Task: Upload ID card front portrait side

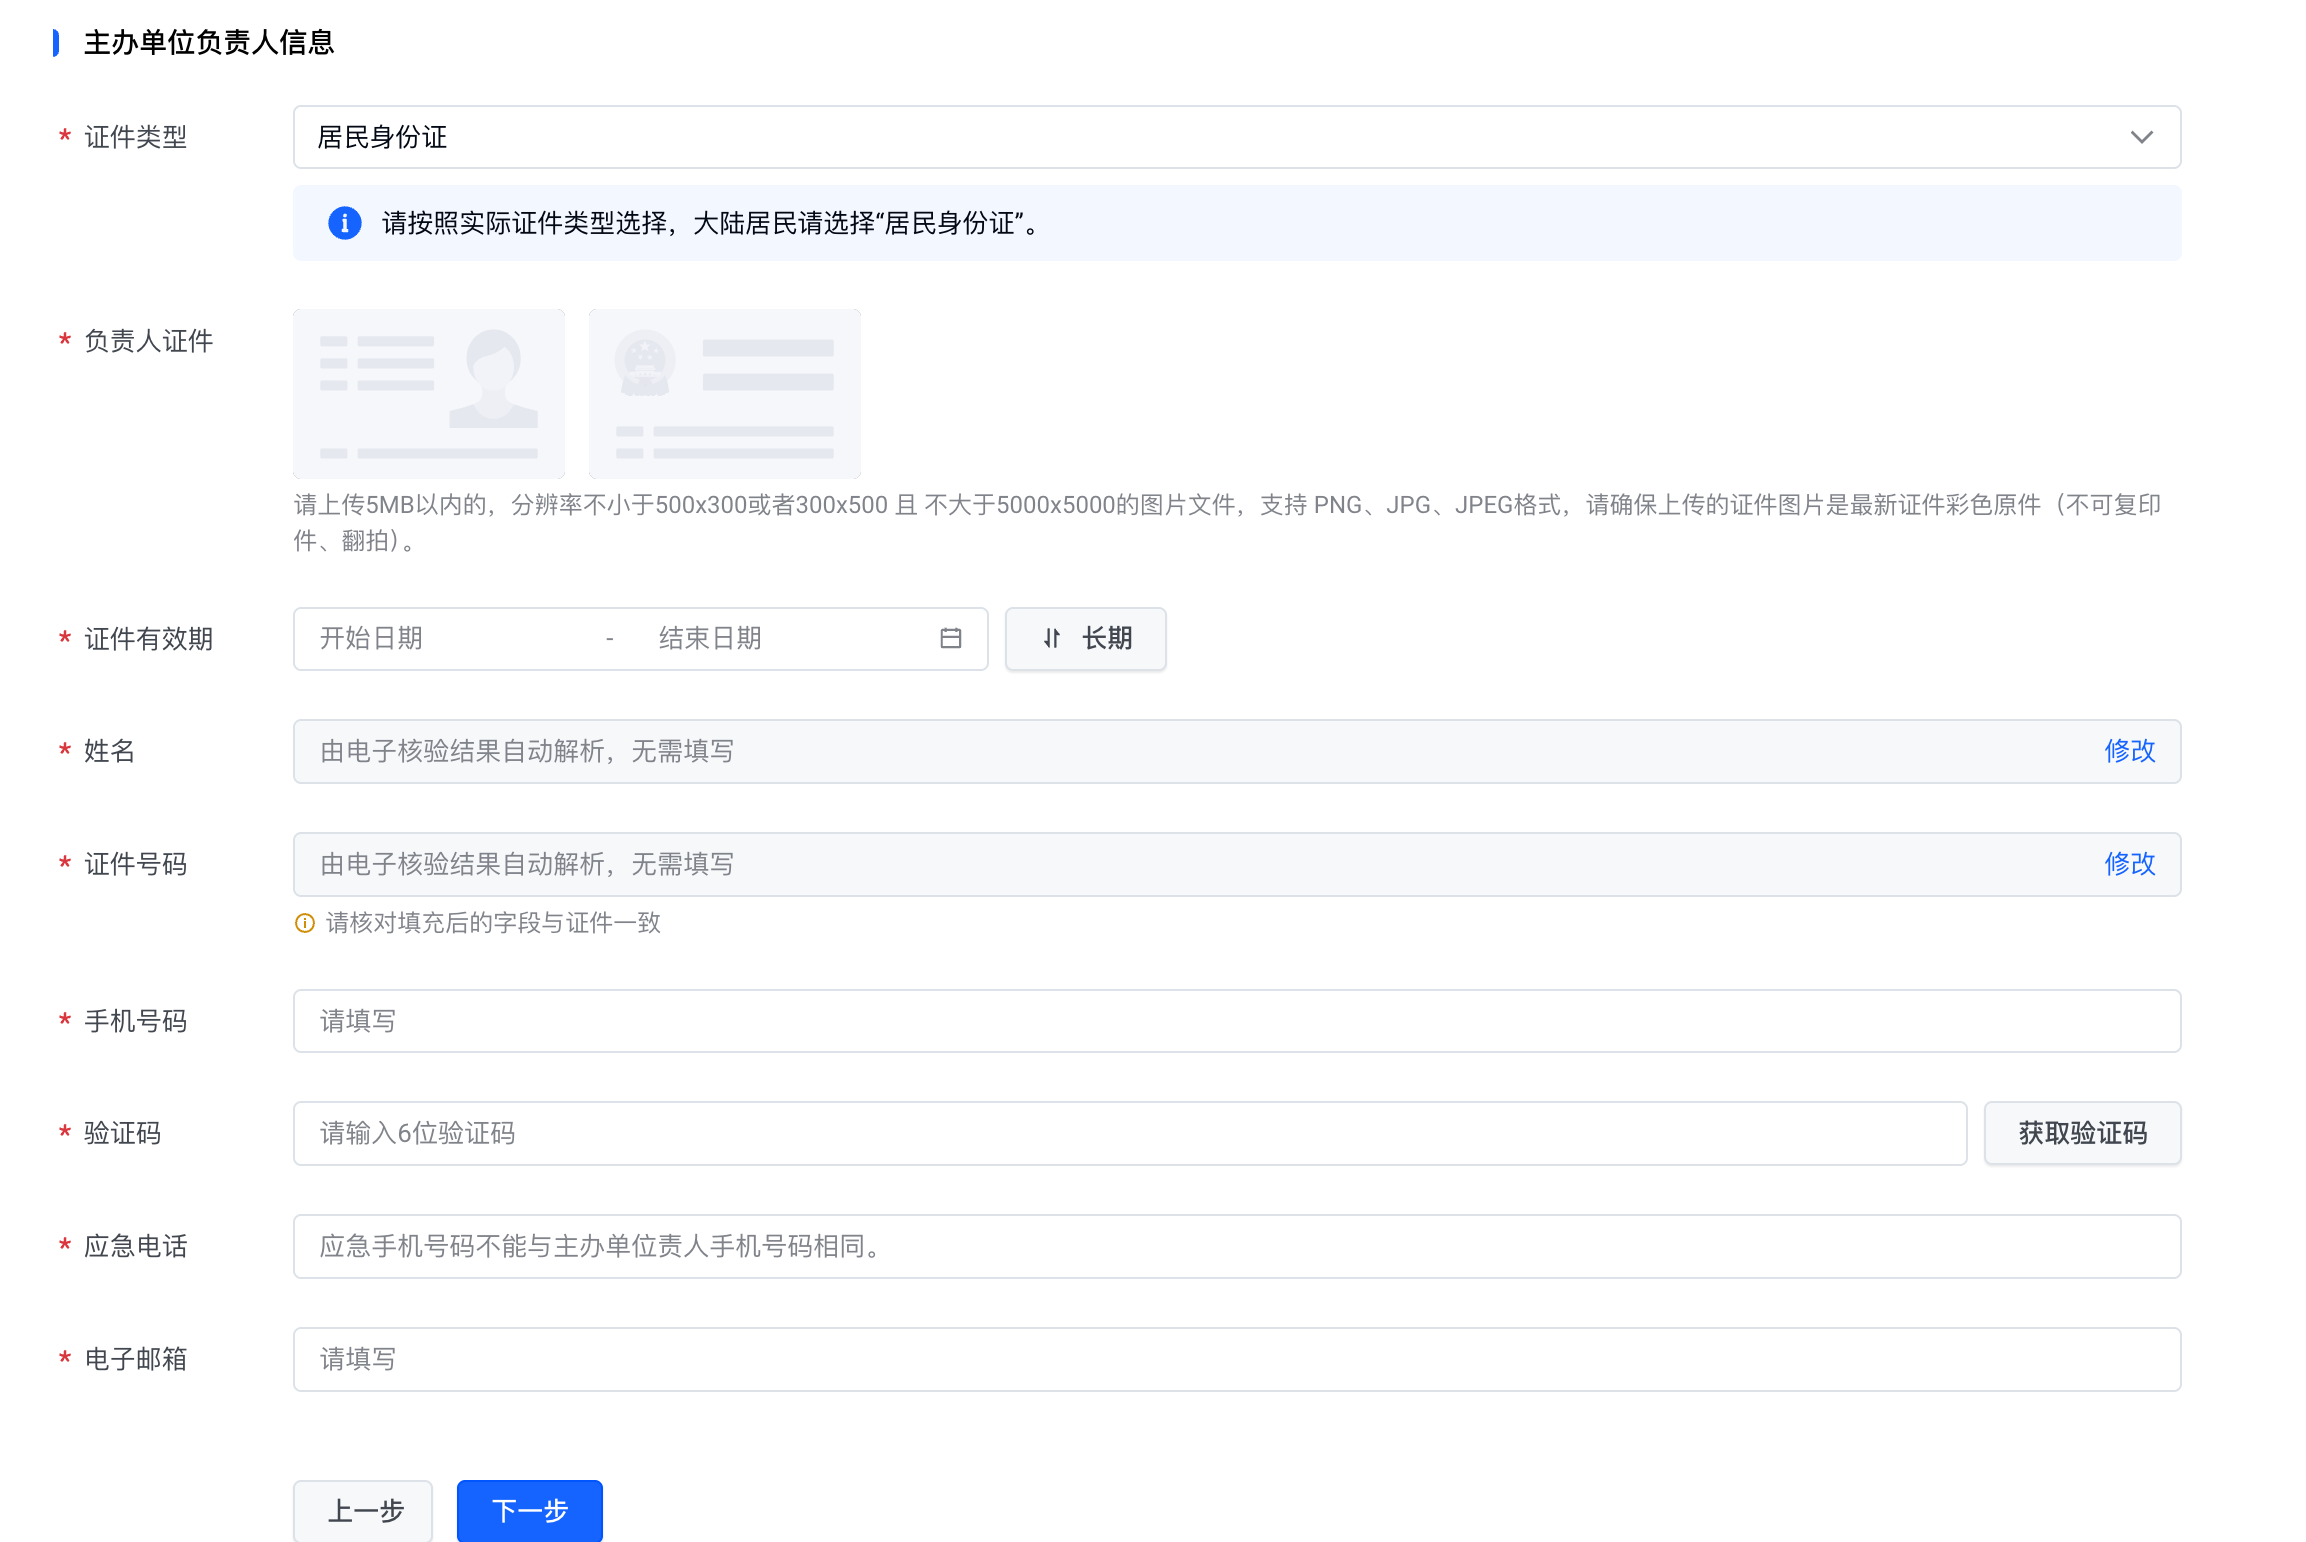Action: [x=429, y=393]
